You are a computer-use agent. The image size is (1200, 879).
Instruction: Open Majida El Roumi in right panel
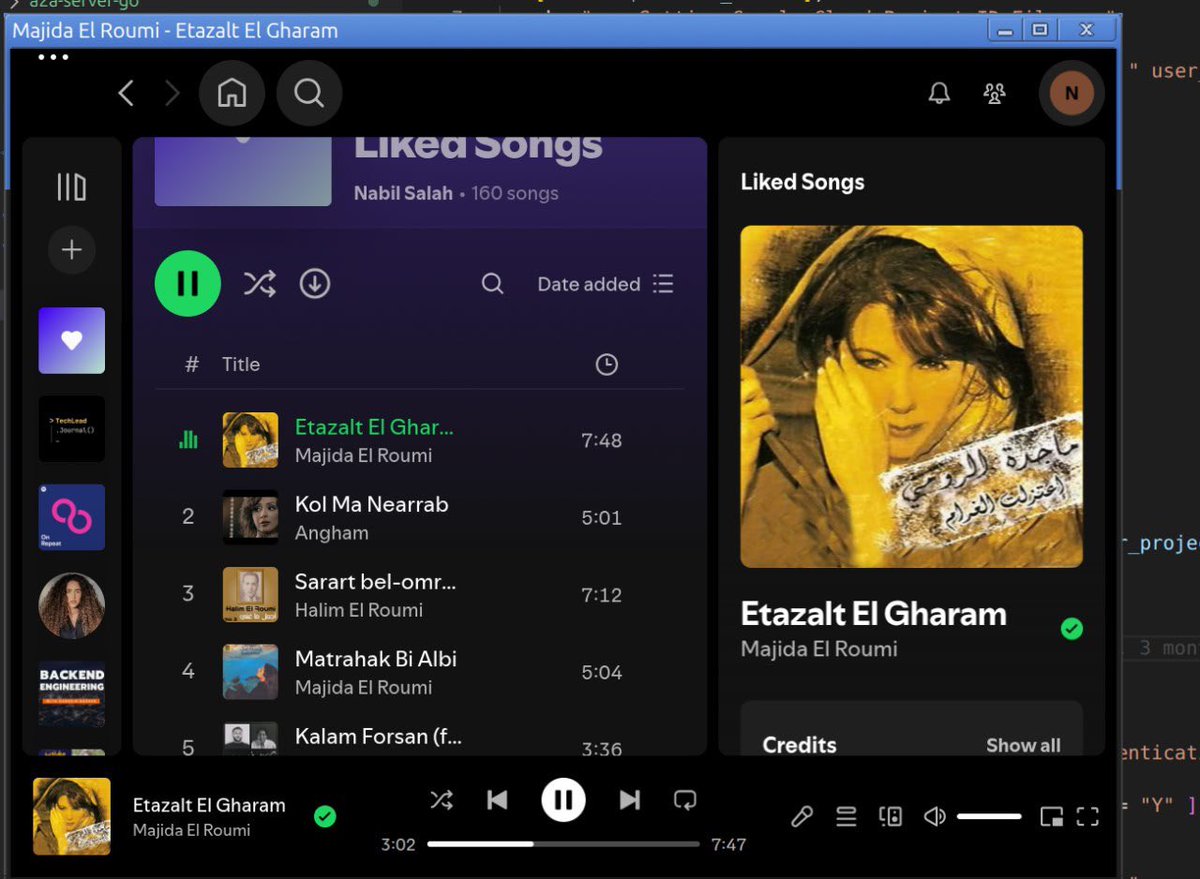[x=819, y=649]
